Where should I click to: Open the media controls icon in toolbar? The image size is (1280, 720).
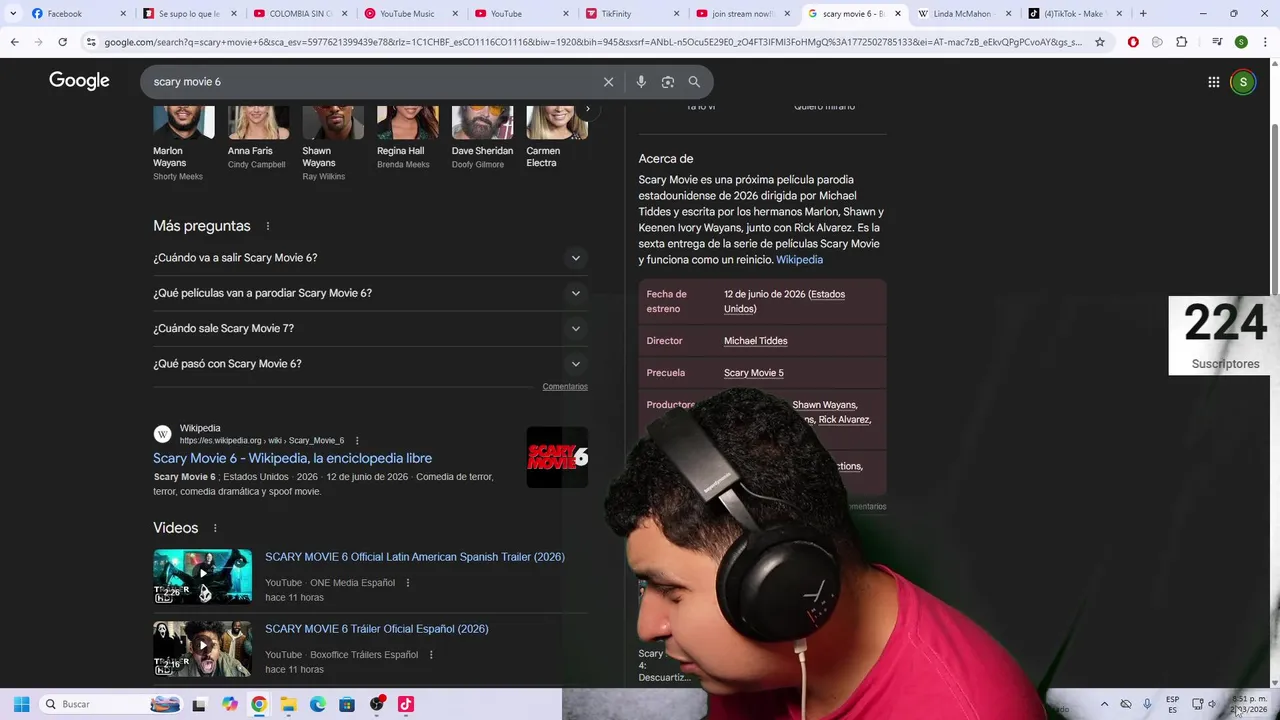[1217, 42]
